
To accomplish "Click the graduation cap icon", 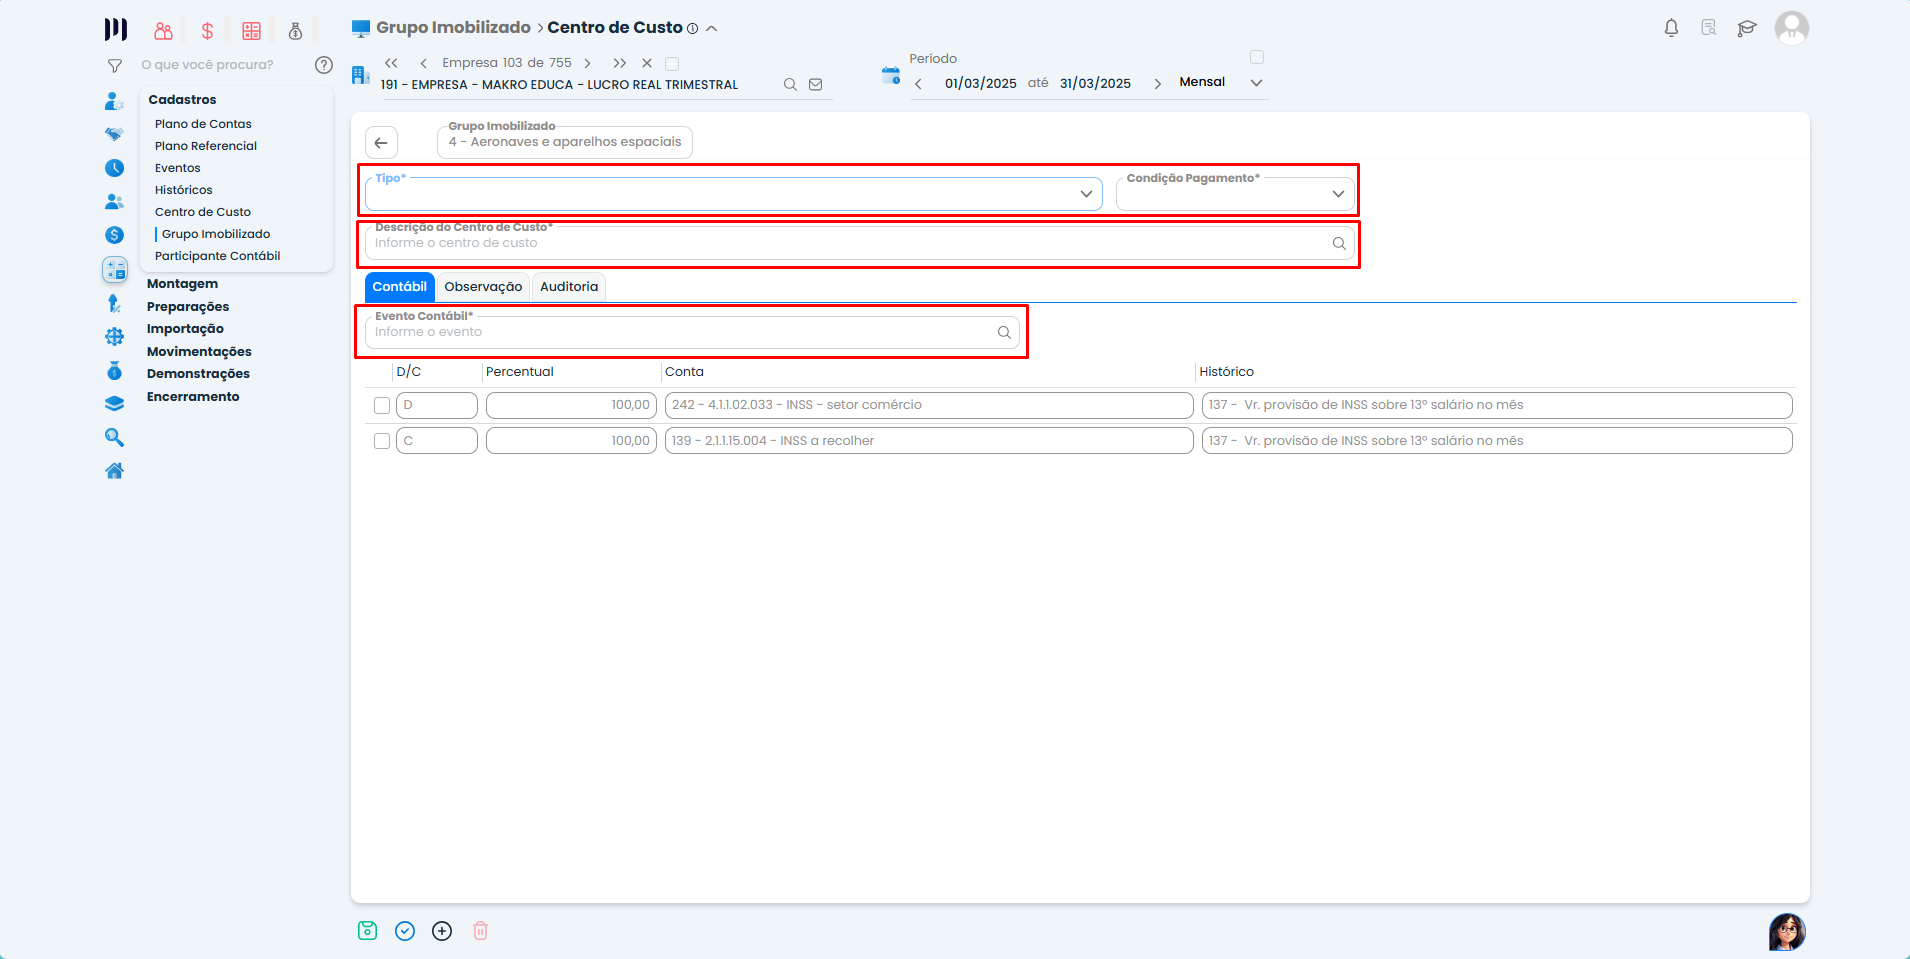I will [1747, 28].
